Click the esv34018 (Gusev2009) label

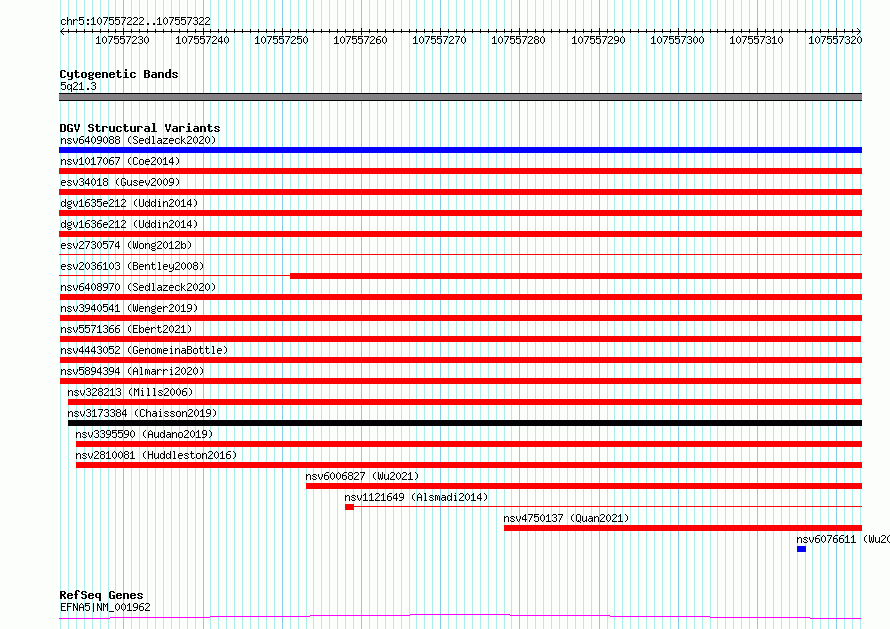[120, 182]
